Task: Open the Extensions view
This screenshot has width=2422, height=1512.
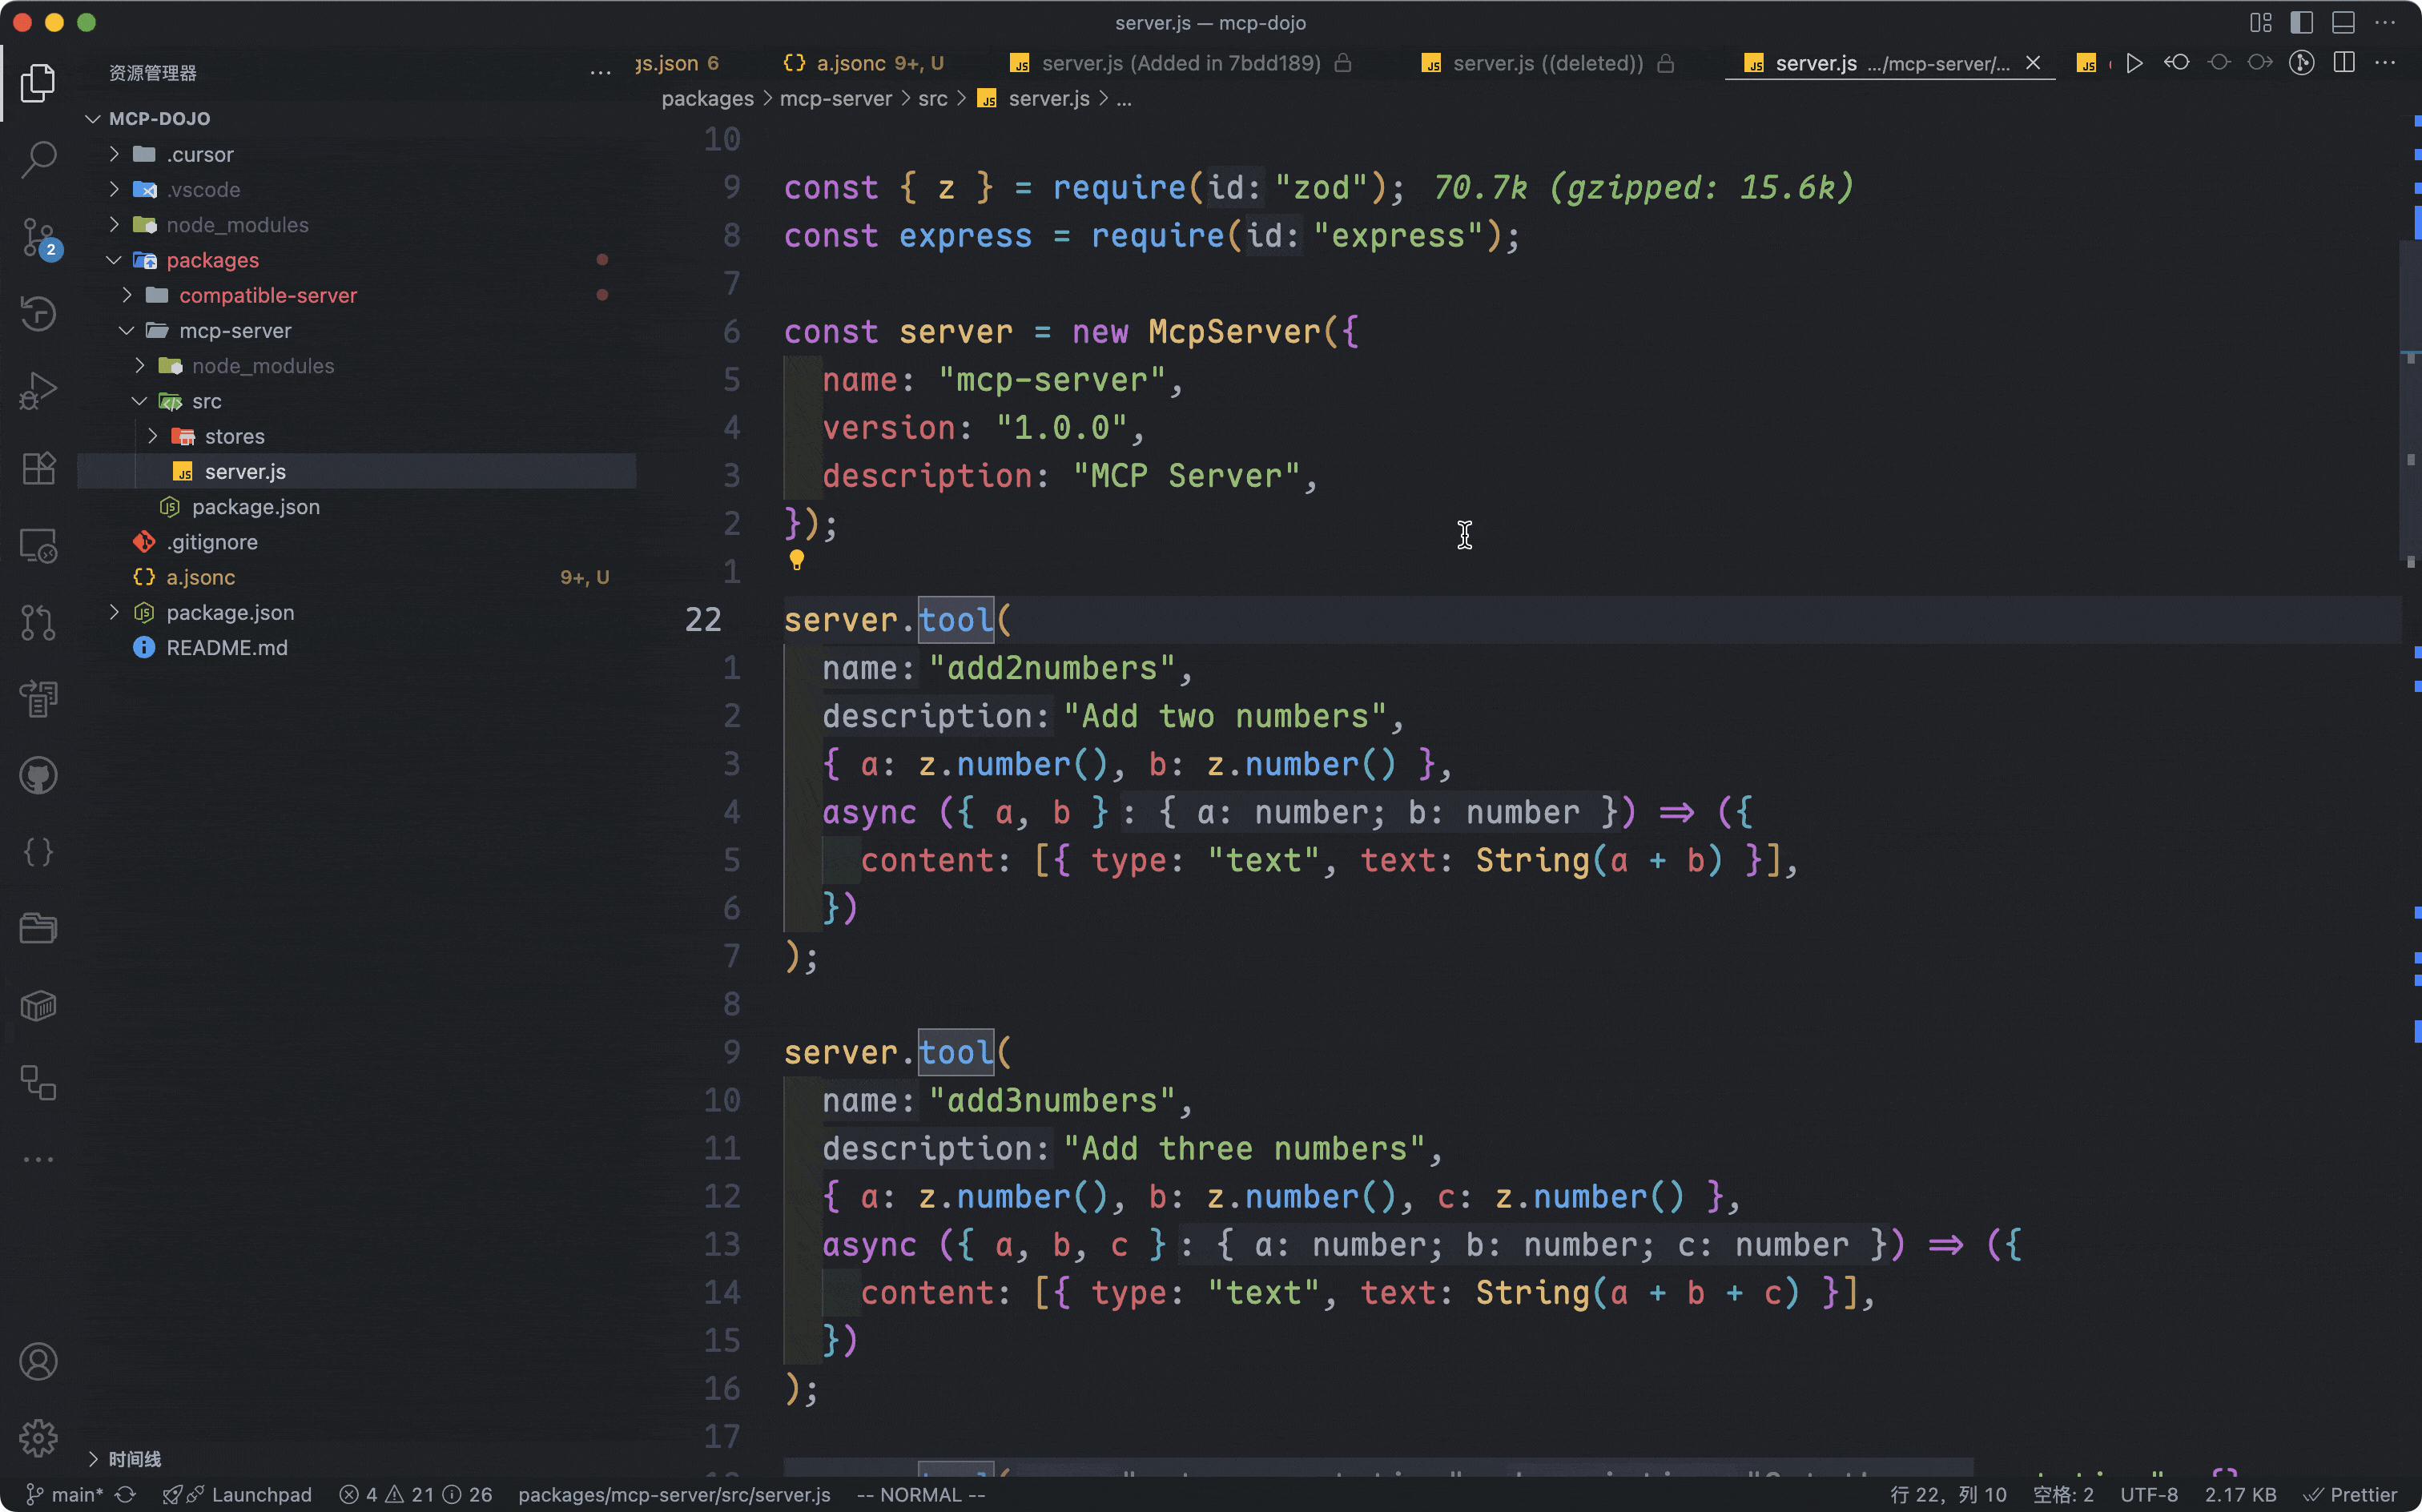Action: (x=38, y=468)
